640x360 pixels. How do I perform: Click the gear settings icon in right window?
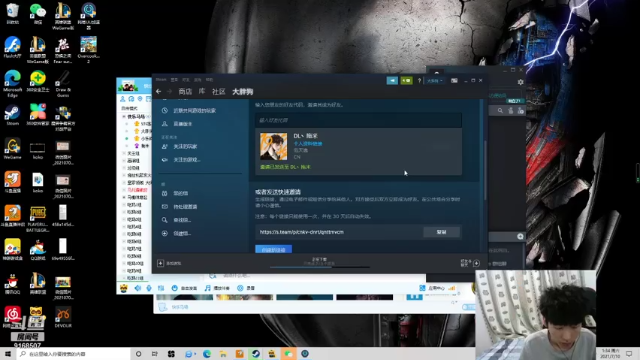(520, 82)
